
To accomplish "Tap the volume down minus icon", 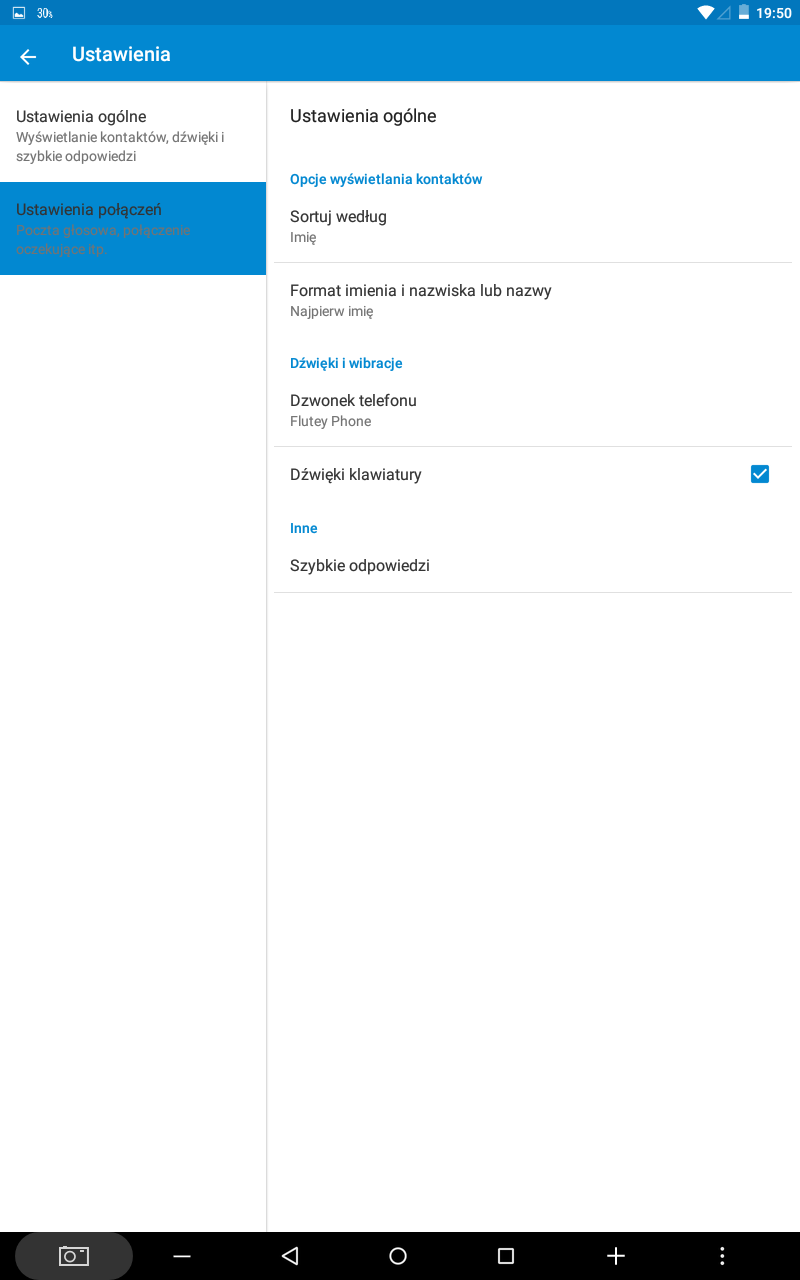I will pos(182,1256).
